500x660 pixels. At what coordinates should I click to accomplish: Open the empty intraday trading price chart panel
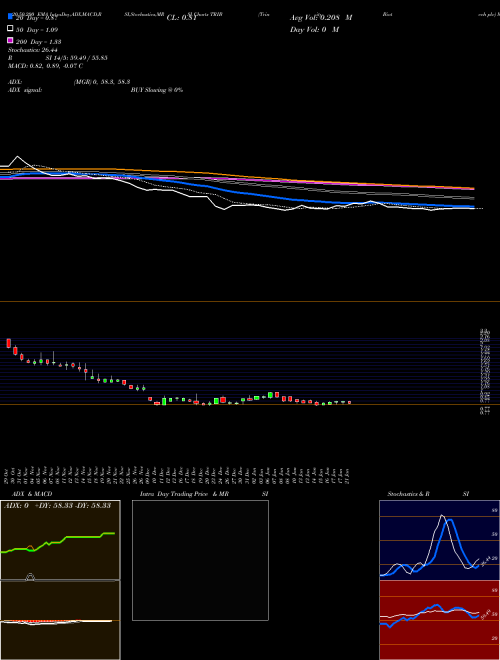click(200, 560)
